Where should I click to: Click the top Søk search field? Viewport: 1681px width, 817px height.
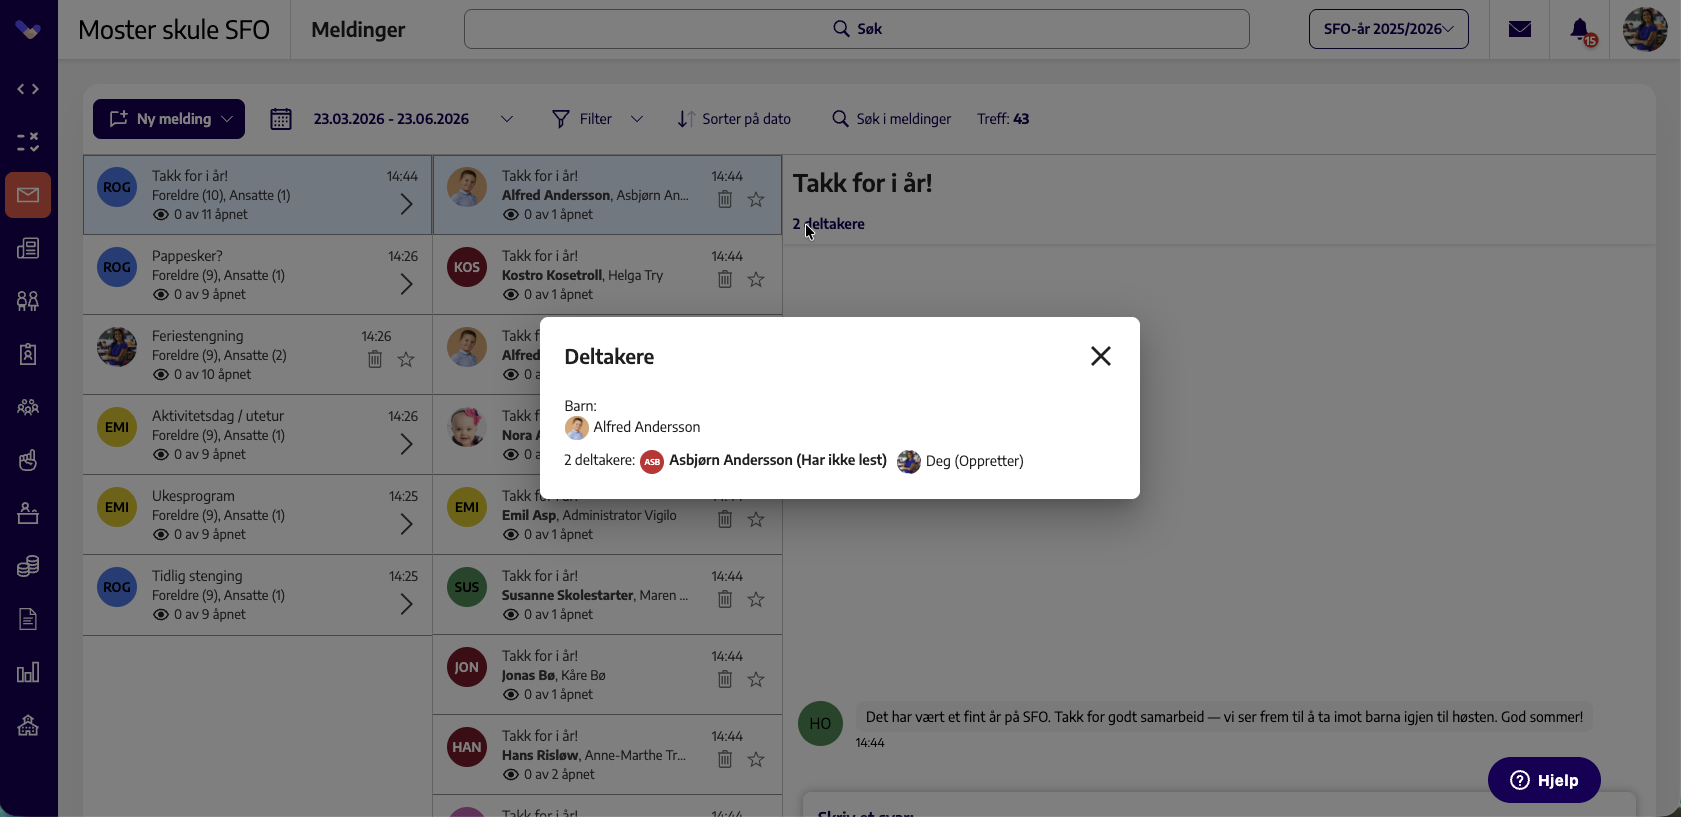click(857, 29)
